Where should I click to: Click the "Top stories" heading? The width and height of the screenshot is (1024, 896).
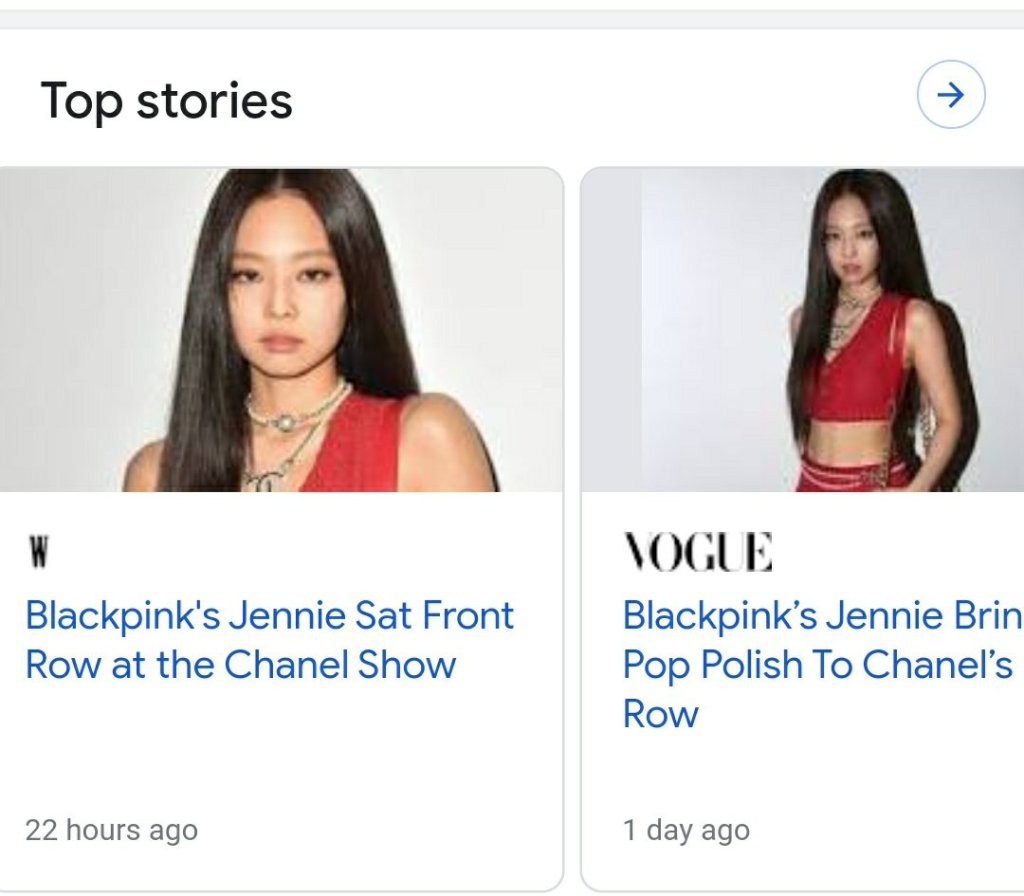(x=166, y=101)
